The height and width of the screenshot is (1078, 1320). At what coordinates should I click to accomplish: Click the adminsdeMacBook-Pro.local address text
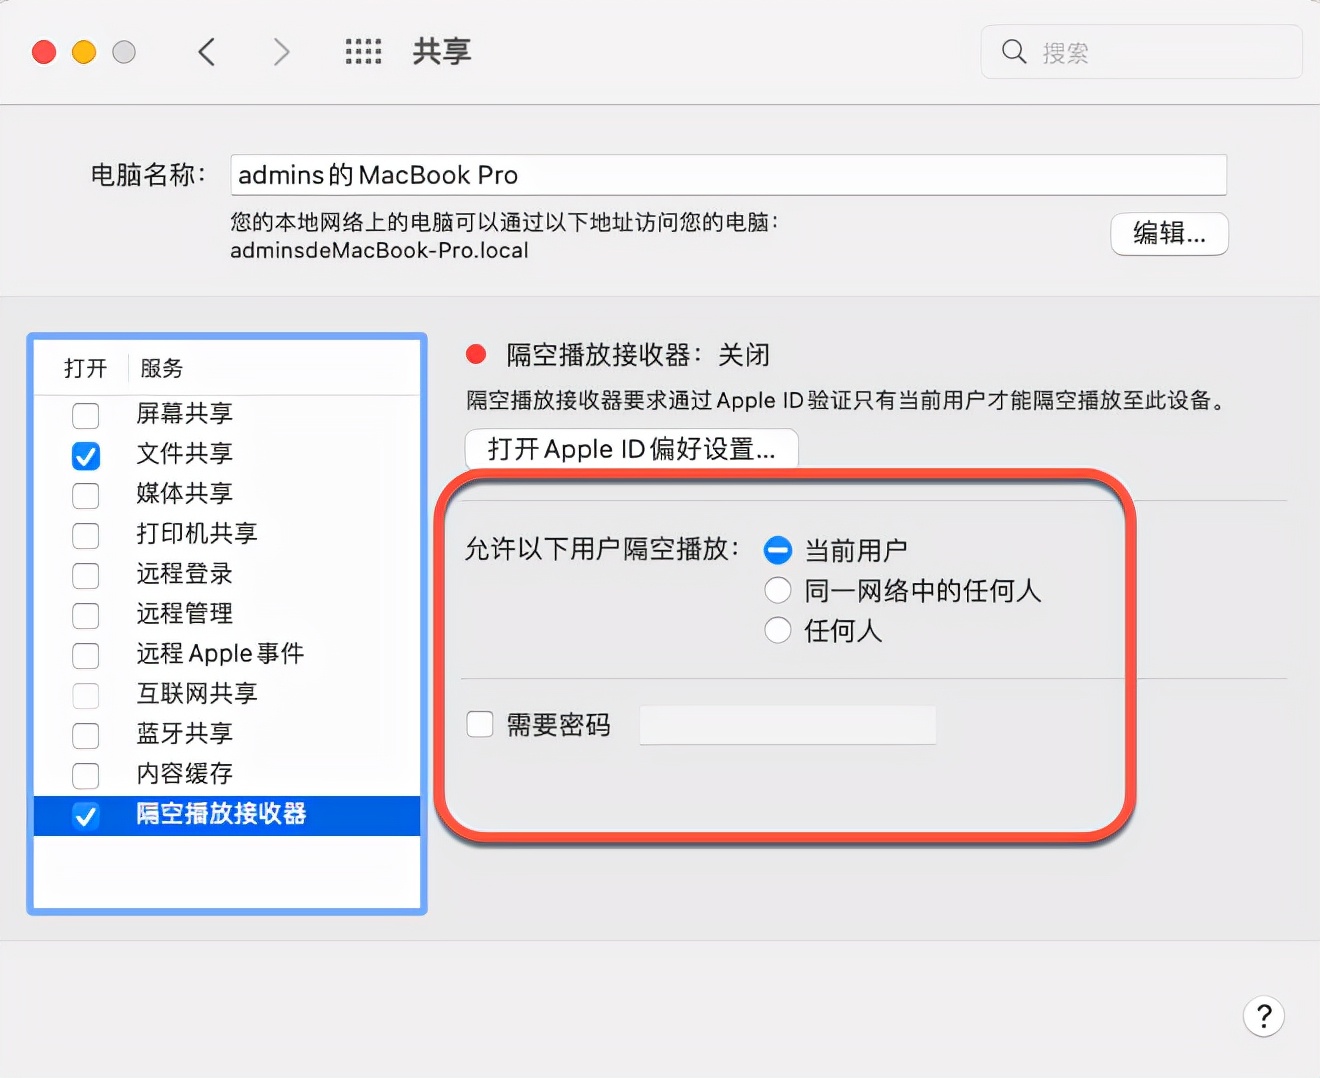(x=379, y=250)
